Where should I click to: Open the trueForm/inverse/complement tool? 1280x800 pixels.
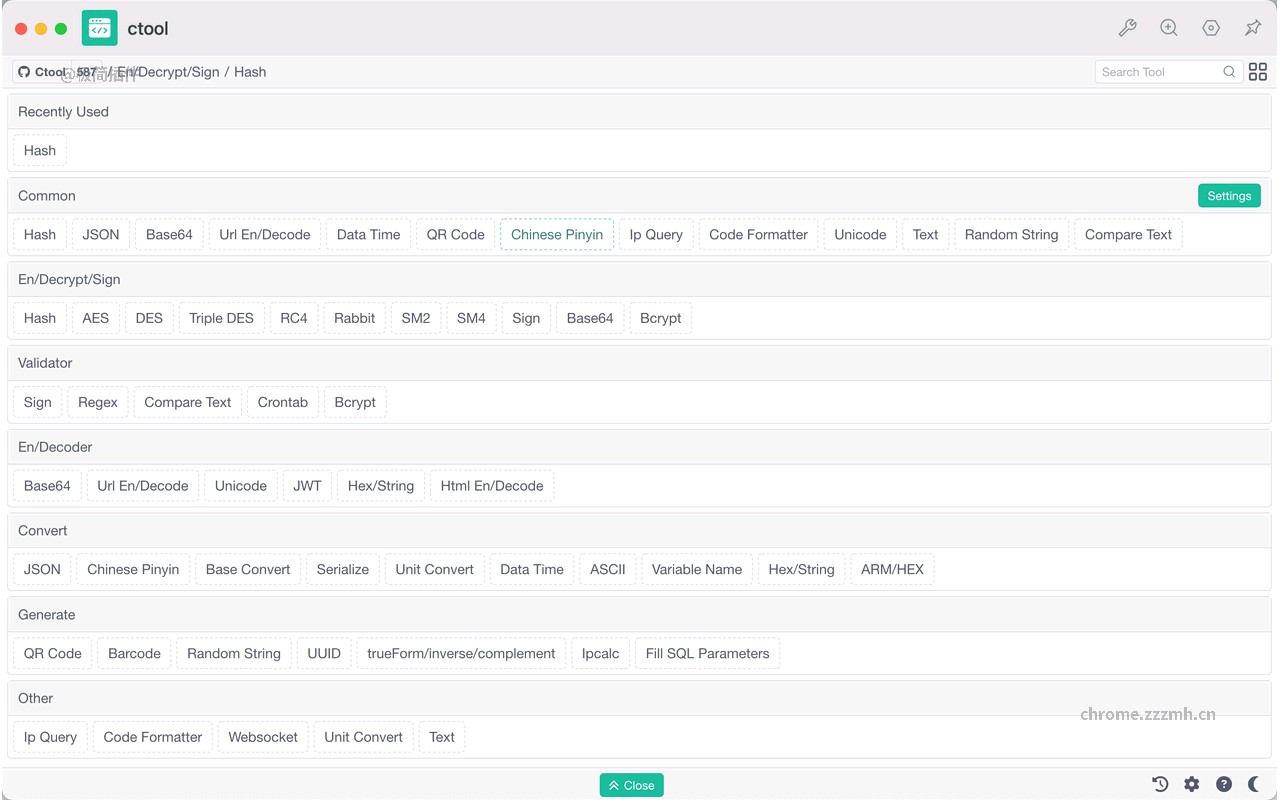pos(461,654)
